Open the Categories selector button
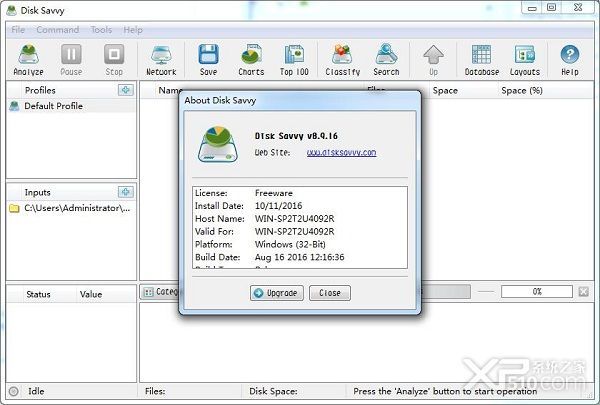 [x=160, y=292]
